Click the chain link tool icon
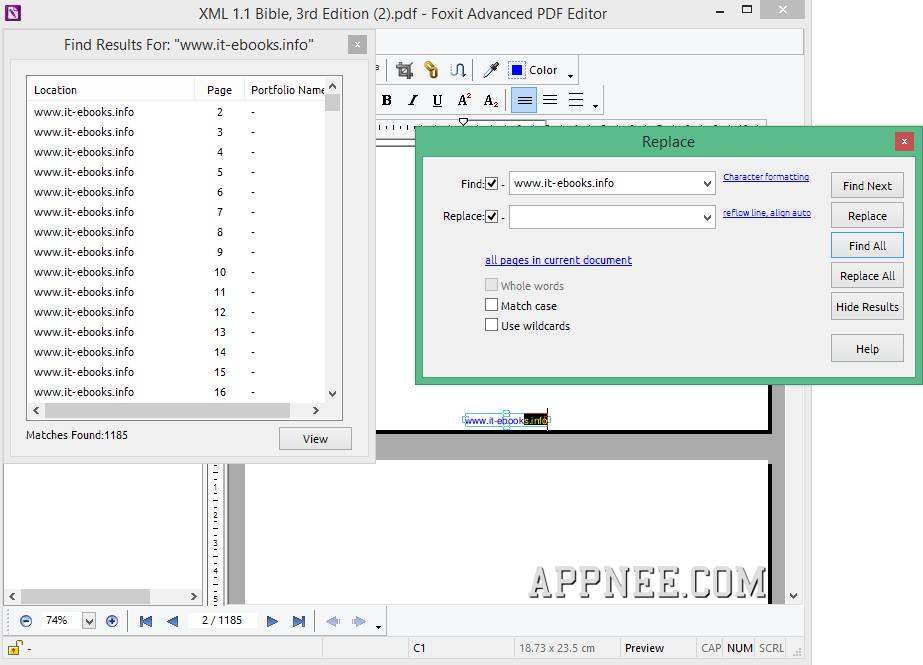The height and width of the screenshot is (665, 923). click(x=431, y=70)
